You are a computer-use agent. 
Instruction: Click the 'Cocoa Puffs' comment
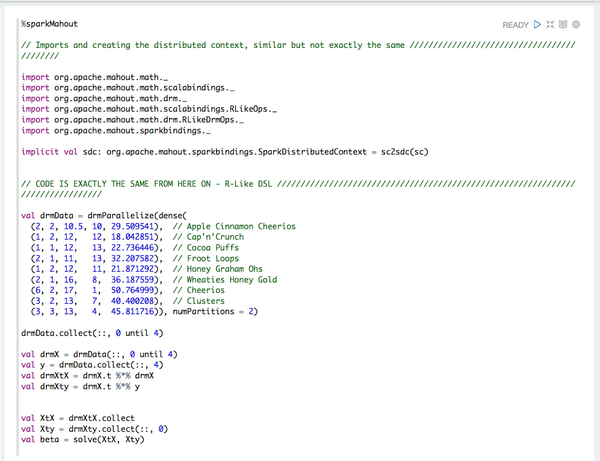point(206,248)
